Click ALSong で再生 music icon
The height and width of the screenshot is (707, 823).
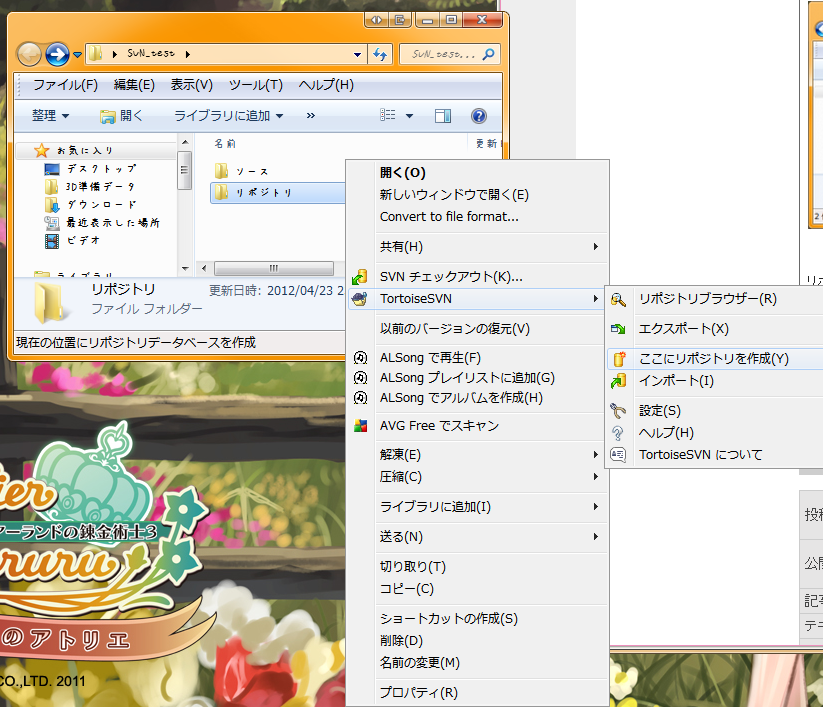tap(360, 358)
